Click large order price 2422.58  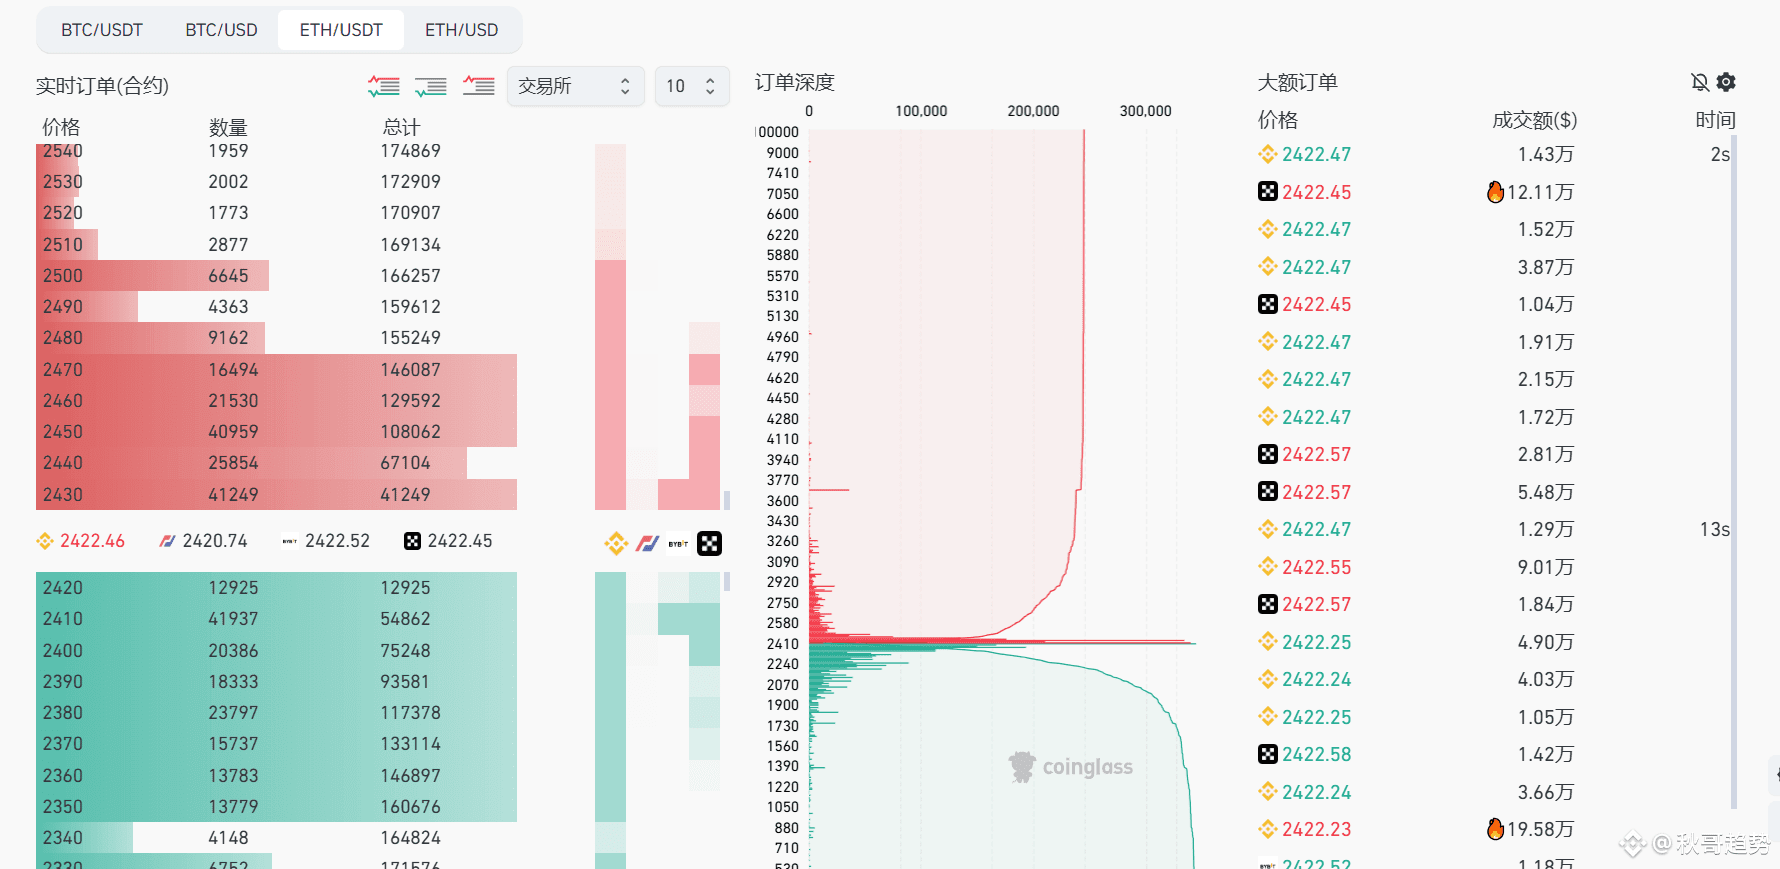pos(1316,754)
